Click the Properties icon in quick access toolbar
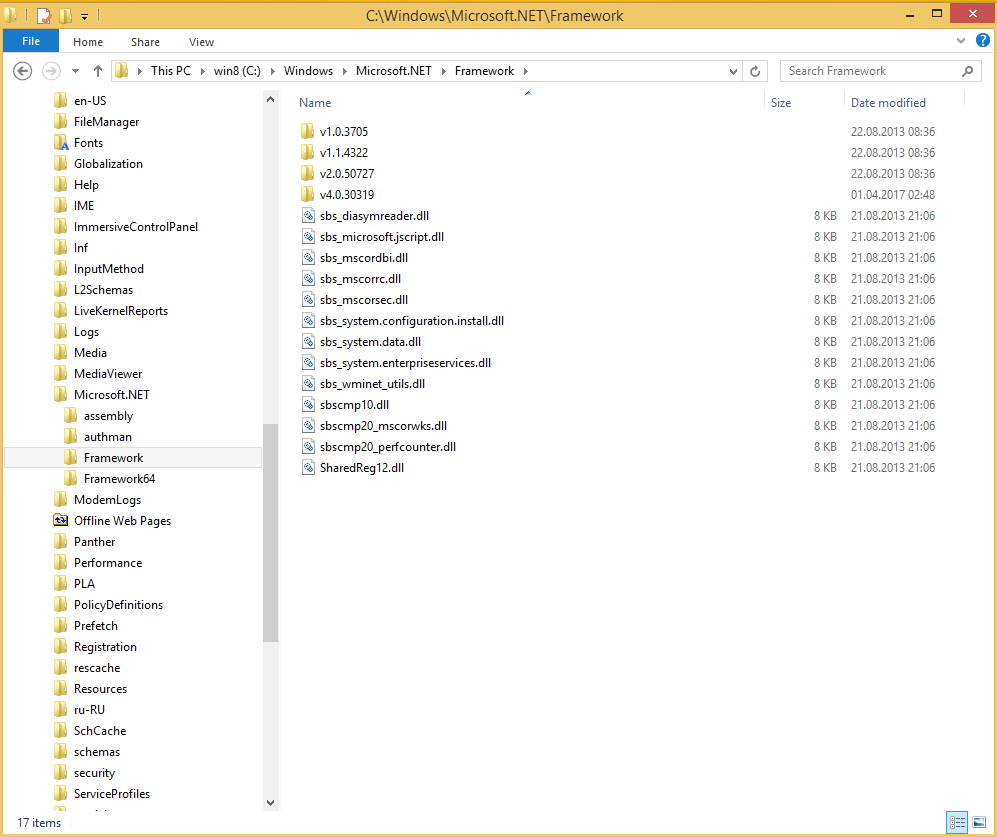The height and width of the screenshot is (837, 997). pos(43,16)
